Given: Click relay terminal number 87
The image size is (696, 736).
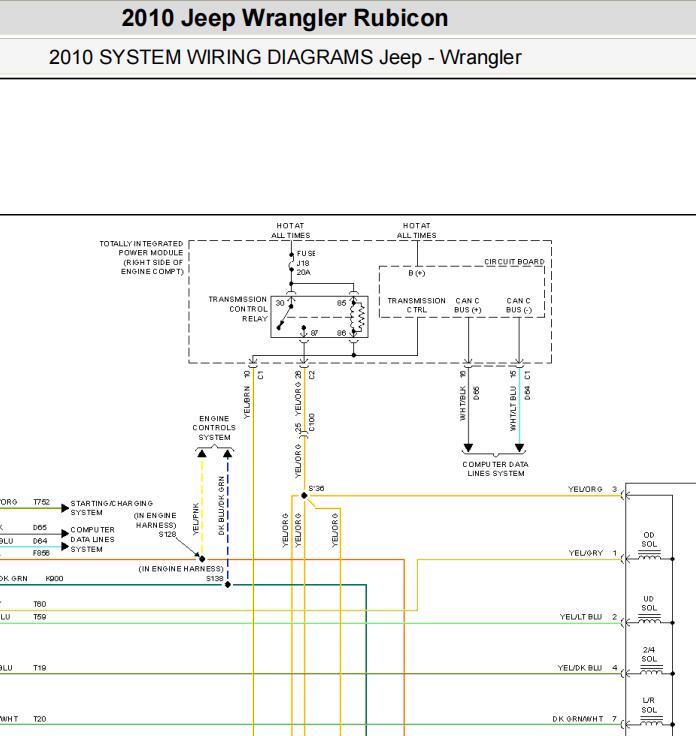Looking at the screenshot, I should point(314,333).
